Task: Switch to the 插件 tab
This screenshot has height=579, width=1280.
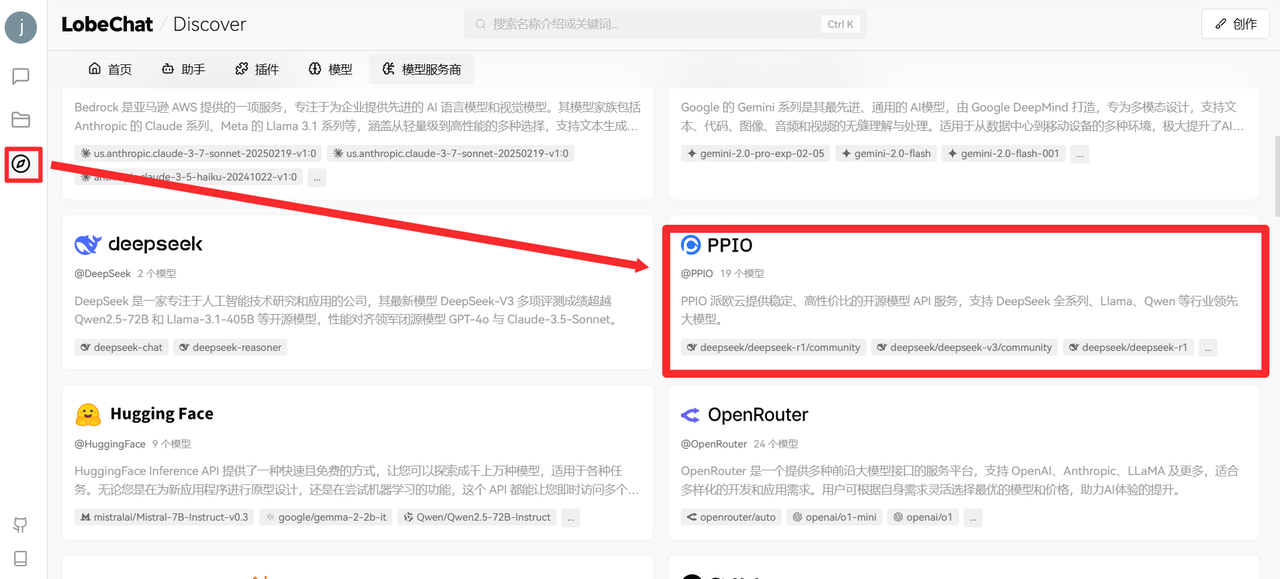Action: coord(256,69)
